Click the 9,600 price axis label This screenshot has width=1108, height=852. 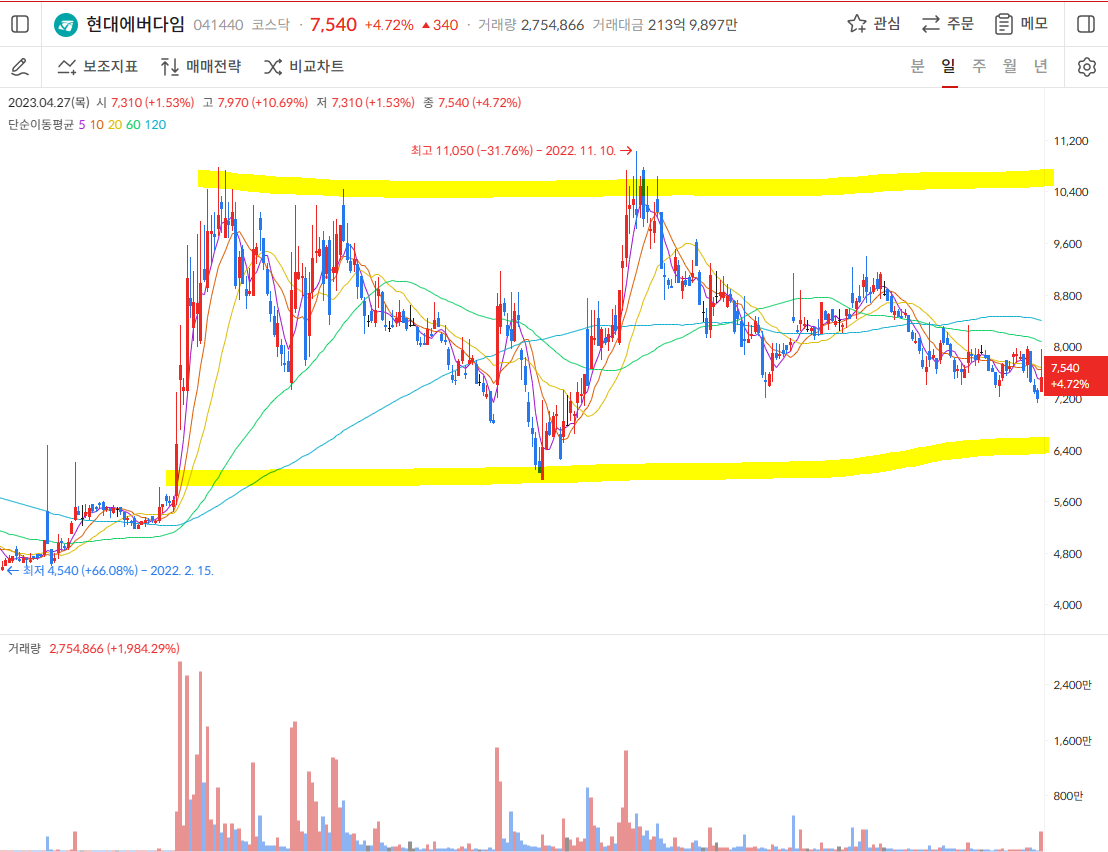pyautogui.click(x=1068, y=244)
